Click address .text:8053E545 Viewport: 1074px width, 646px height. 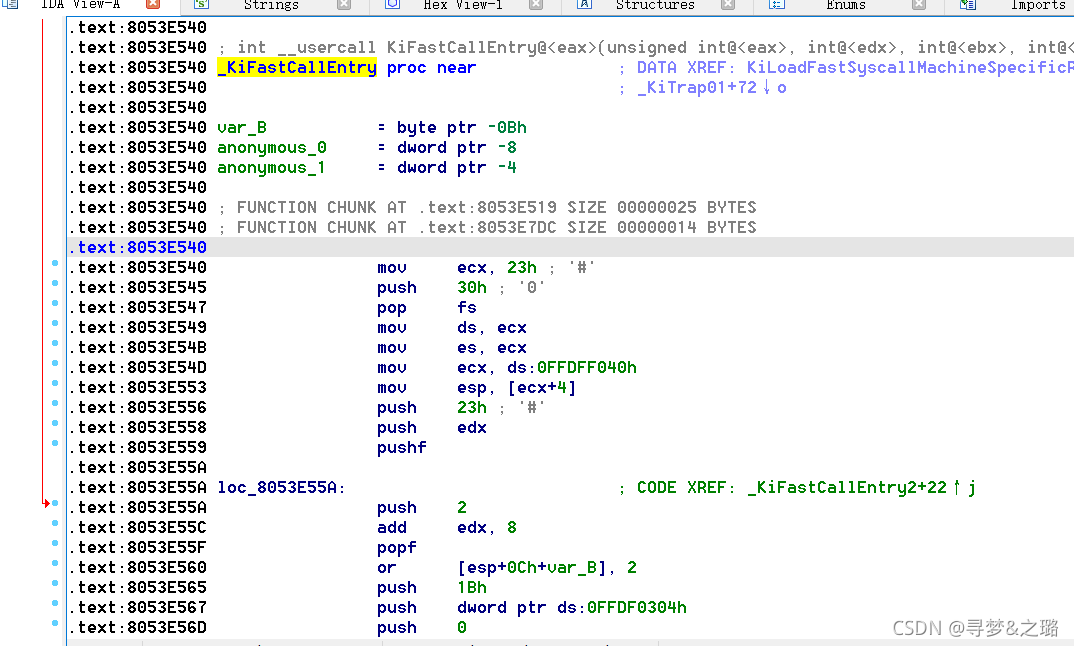[138, 288]
